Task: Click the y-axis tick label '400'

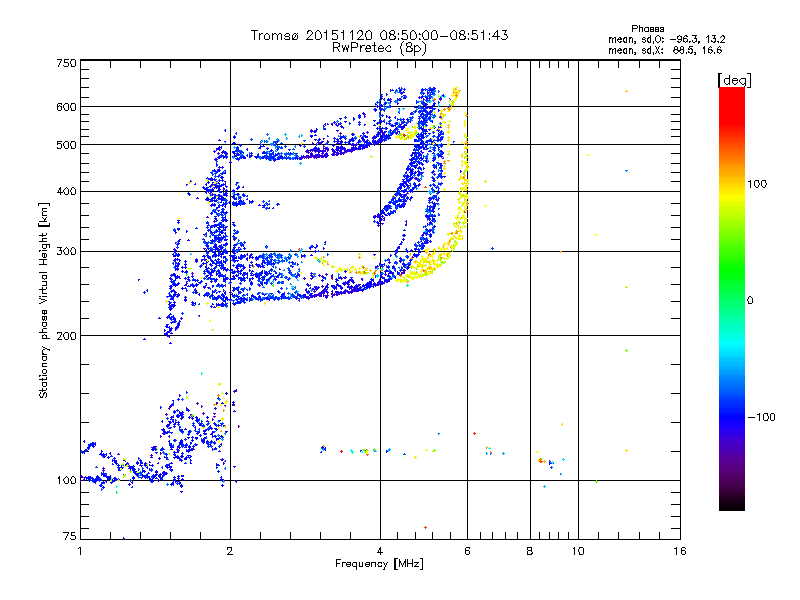Action: pyautogui.click(x=66, y=192)
